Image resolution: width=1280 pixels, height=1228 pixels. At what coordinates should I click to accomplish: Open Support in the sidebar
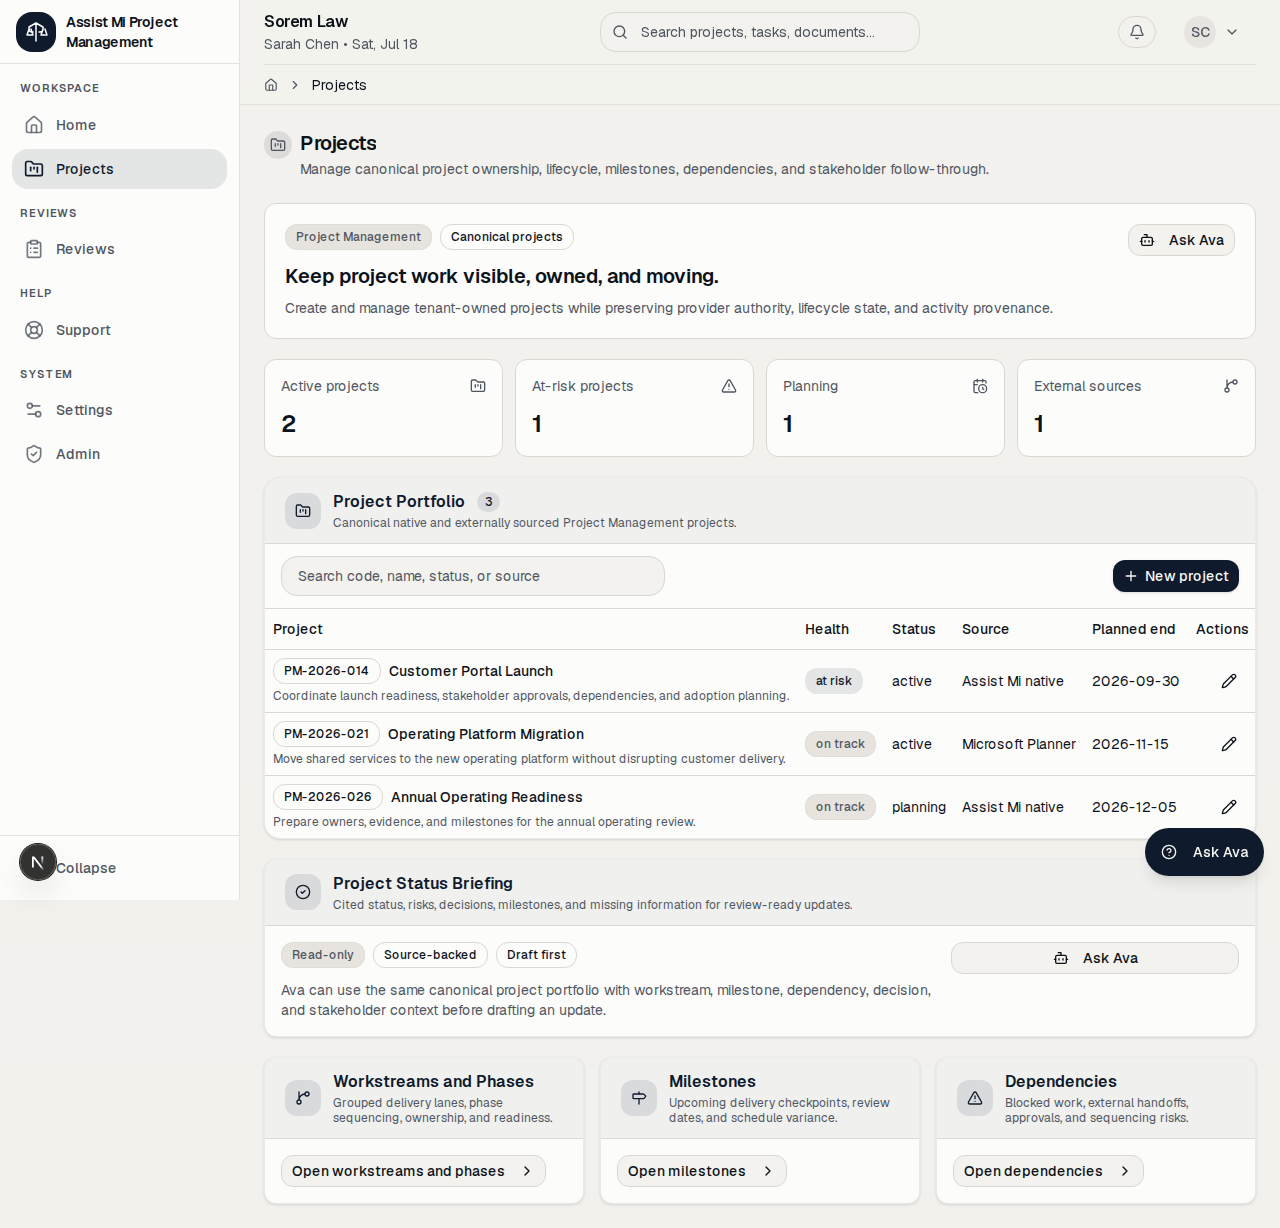pos(119,330)
